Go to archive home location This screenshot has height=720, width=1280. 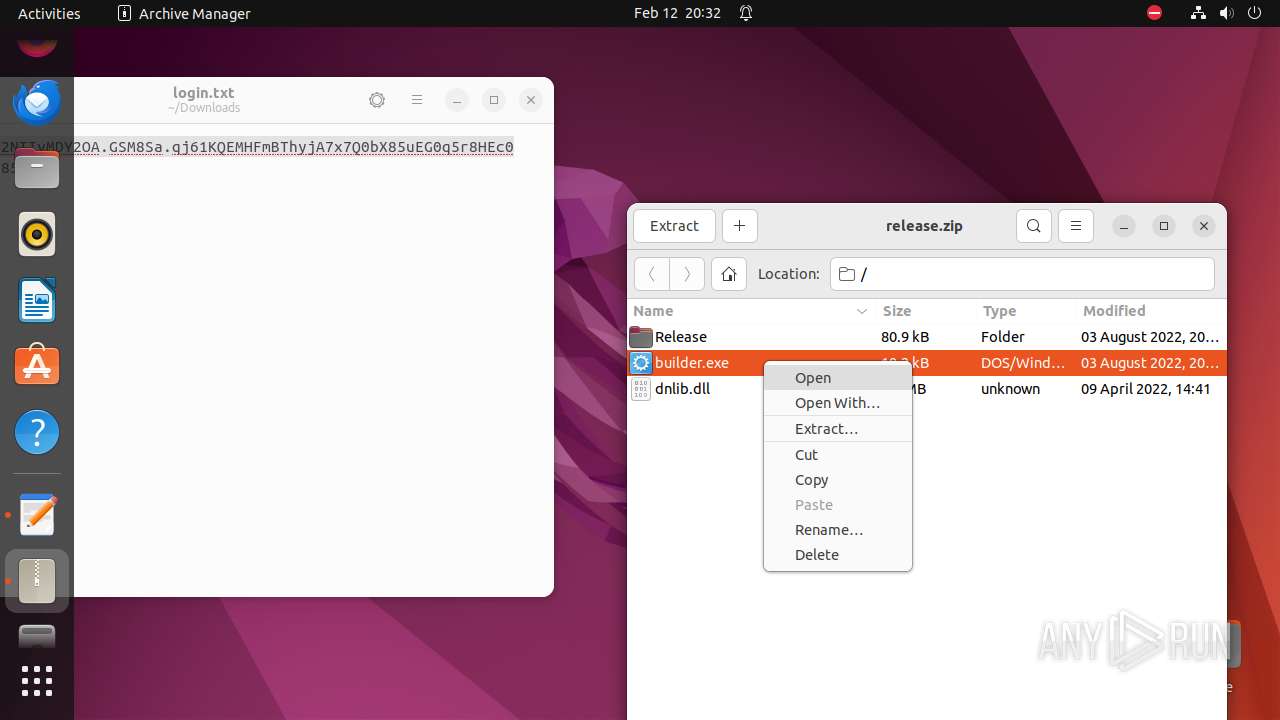[x=729, y=274]
